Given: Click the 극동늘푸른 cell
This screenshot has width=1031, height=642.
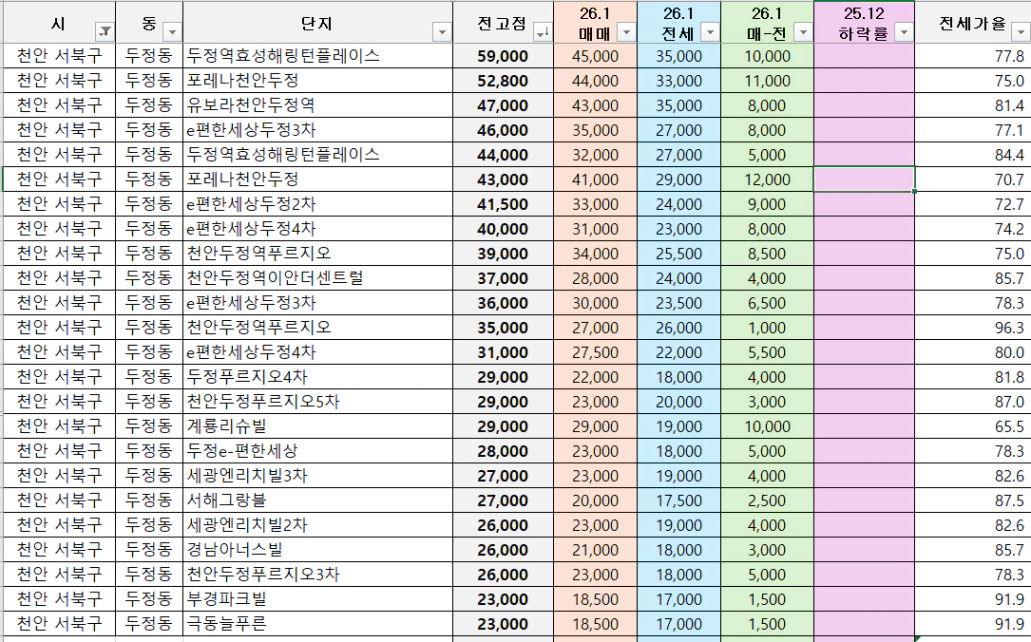Looking at the screenshot, I should tap(318, 624).
